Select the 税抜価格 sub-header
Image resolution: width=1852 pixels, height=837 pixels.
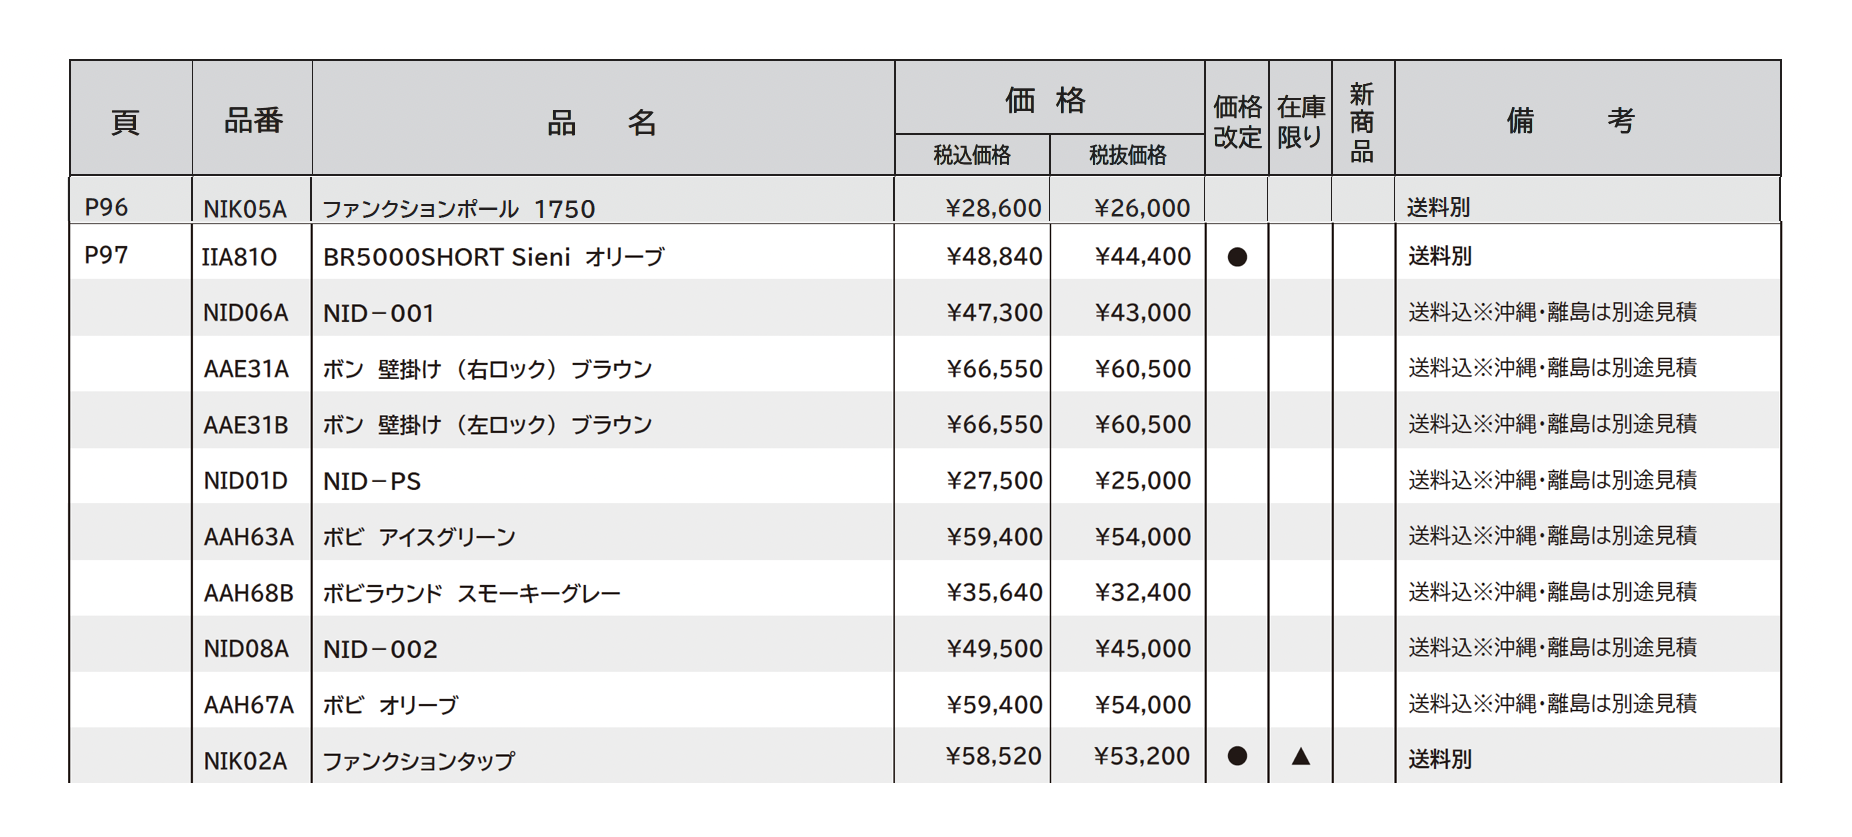1127,155
